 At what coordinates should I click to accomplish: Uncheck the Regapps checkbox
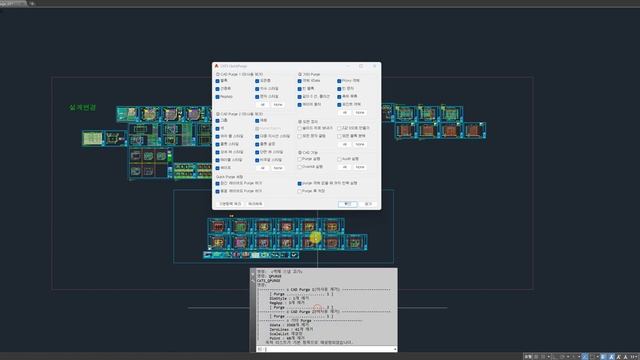pyautogui.click(x=218, y=97)
